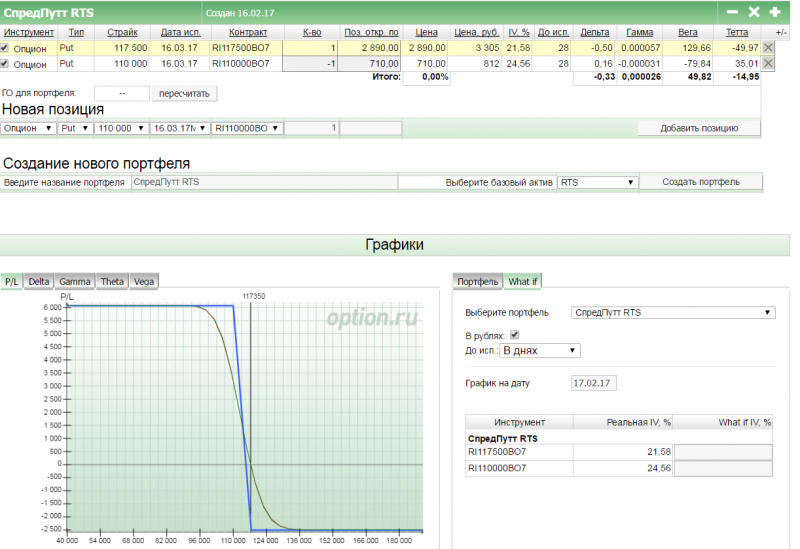Image resolution: width=800 pixels, height=549 pixels.
Task: Click the minus icon in green header
Action: (x=732, y=12)
